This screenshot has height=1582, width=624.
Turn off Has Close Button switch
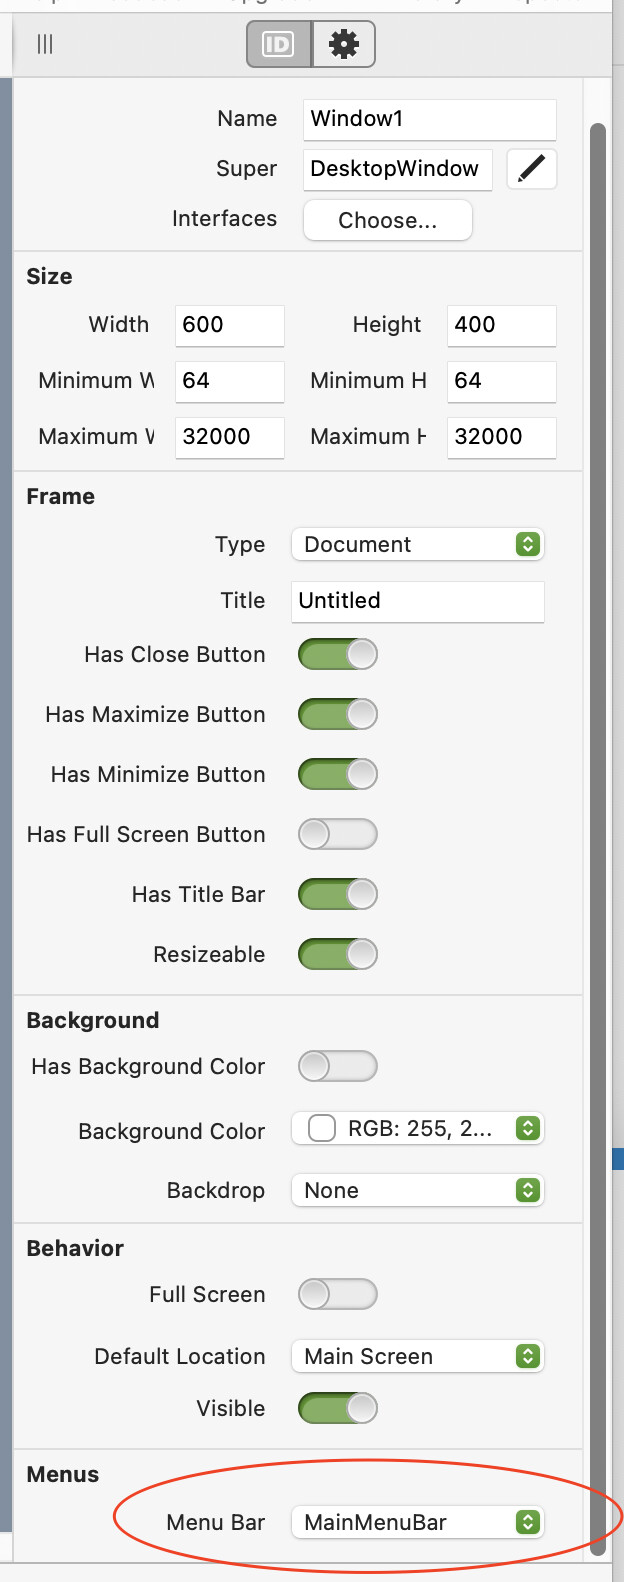point(338,655)
